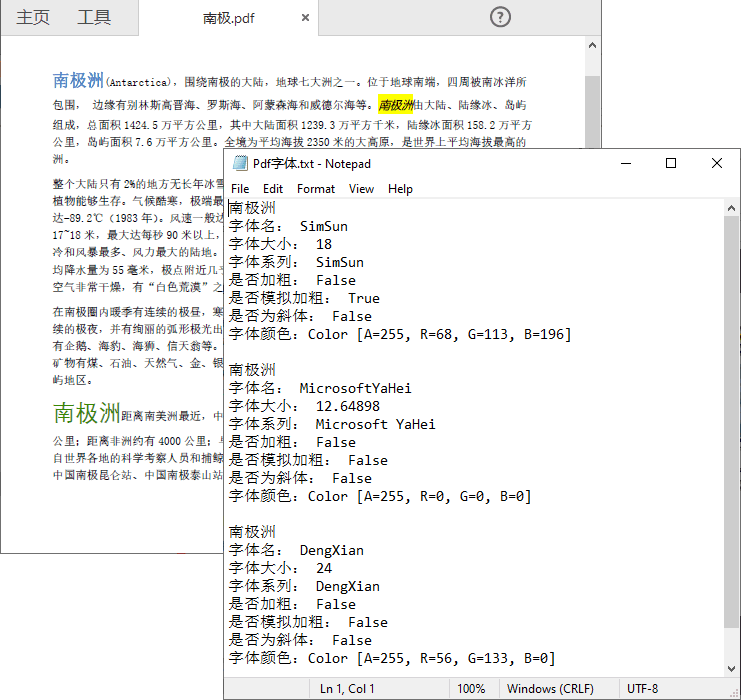
Task: Open the View menu in Notepad
Action: tap(361, 189)
